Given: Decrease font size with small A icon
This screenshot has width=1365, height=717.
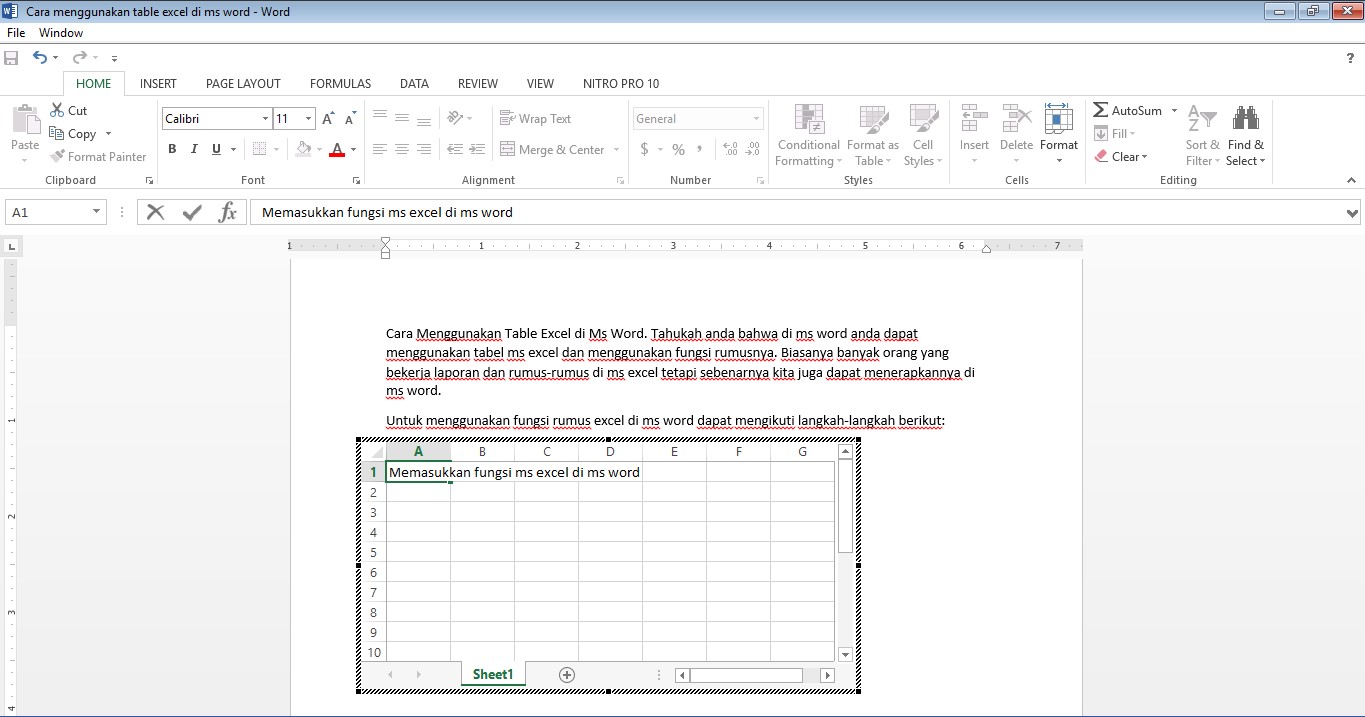Looking at the screenshot, I should [x=350, y=119].
